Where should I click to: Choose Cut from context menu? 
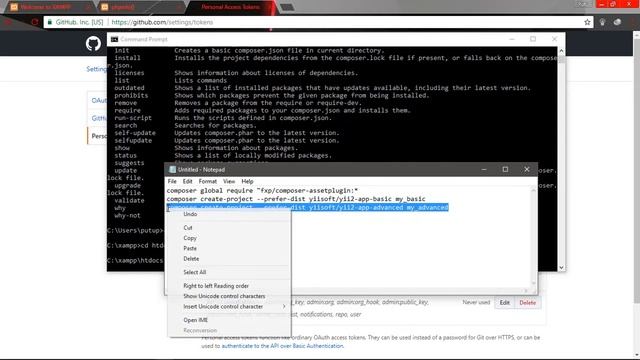(188, 228)
